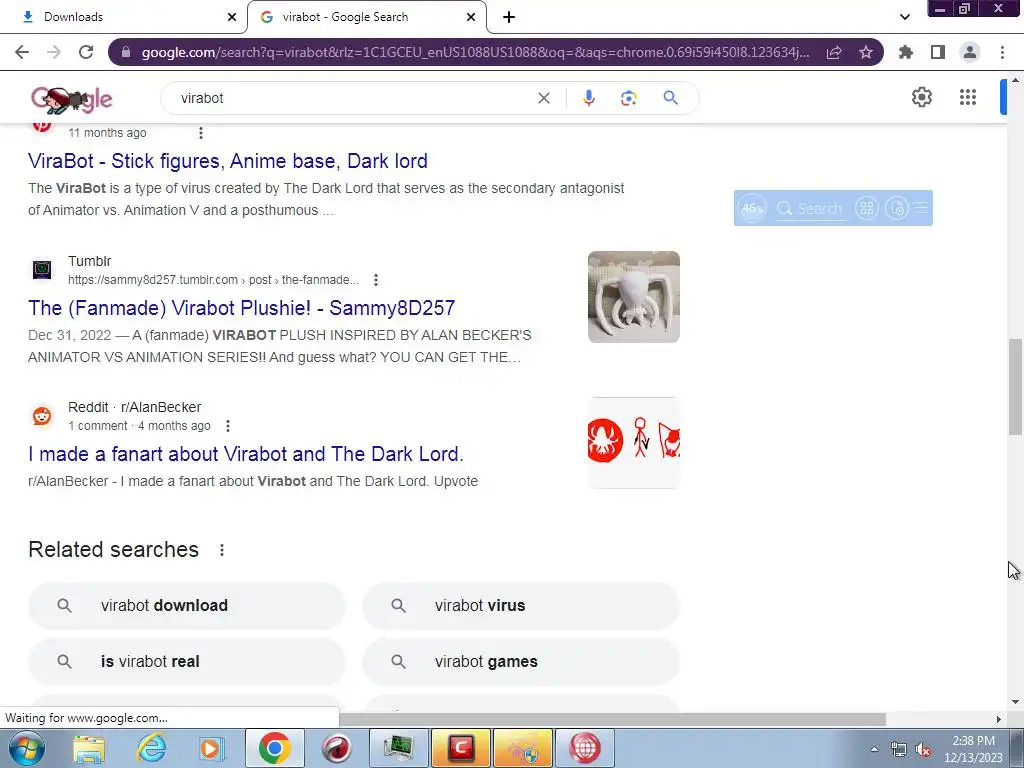Open the Google apps grid
Viewport: 1024px width, 768px height.
[968, 97]
